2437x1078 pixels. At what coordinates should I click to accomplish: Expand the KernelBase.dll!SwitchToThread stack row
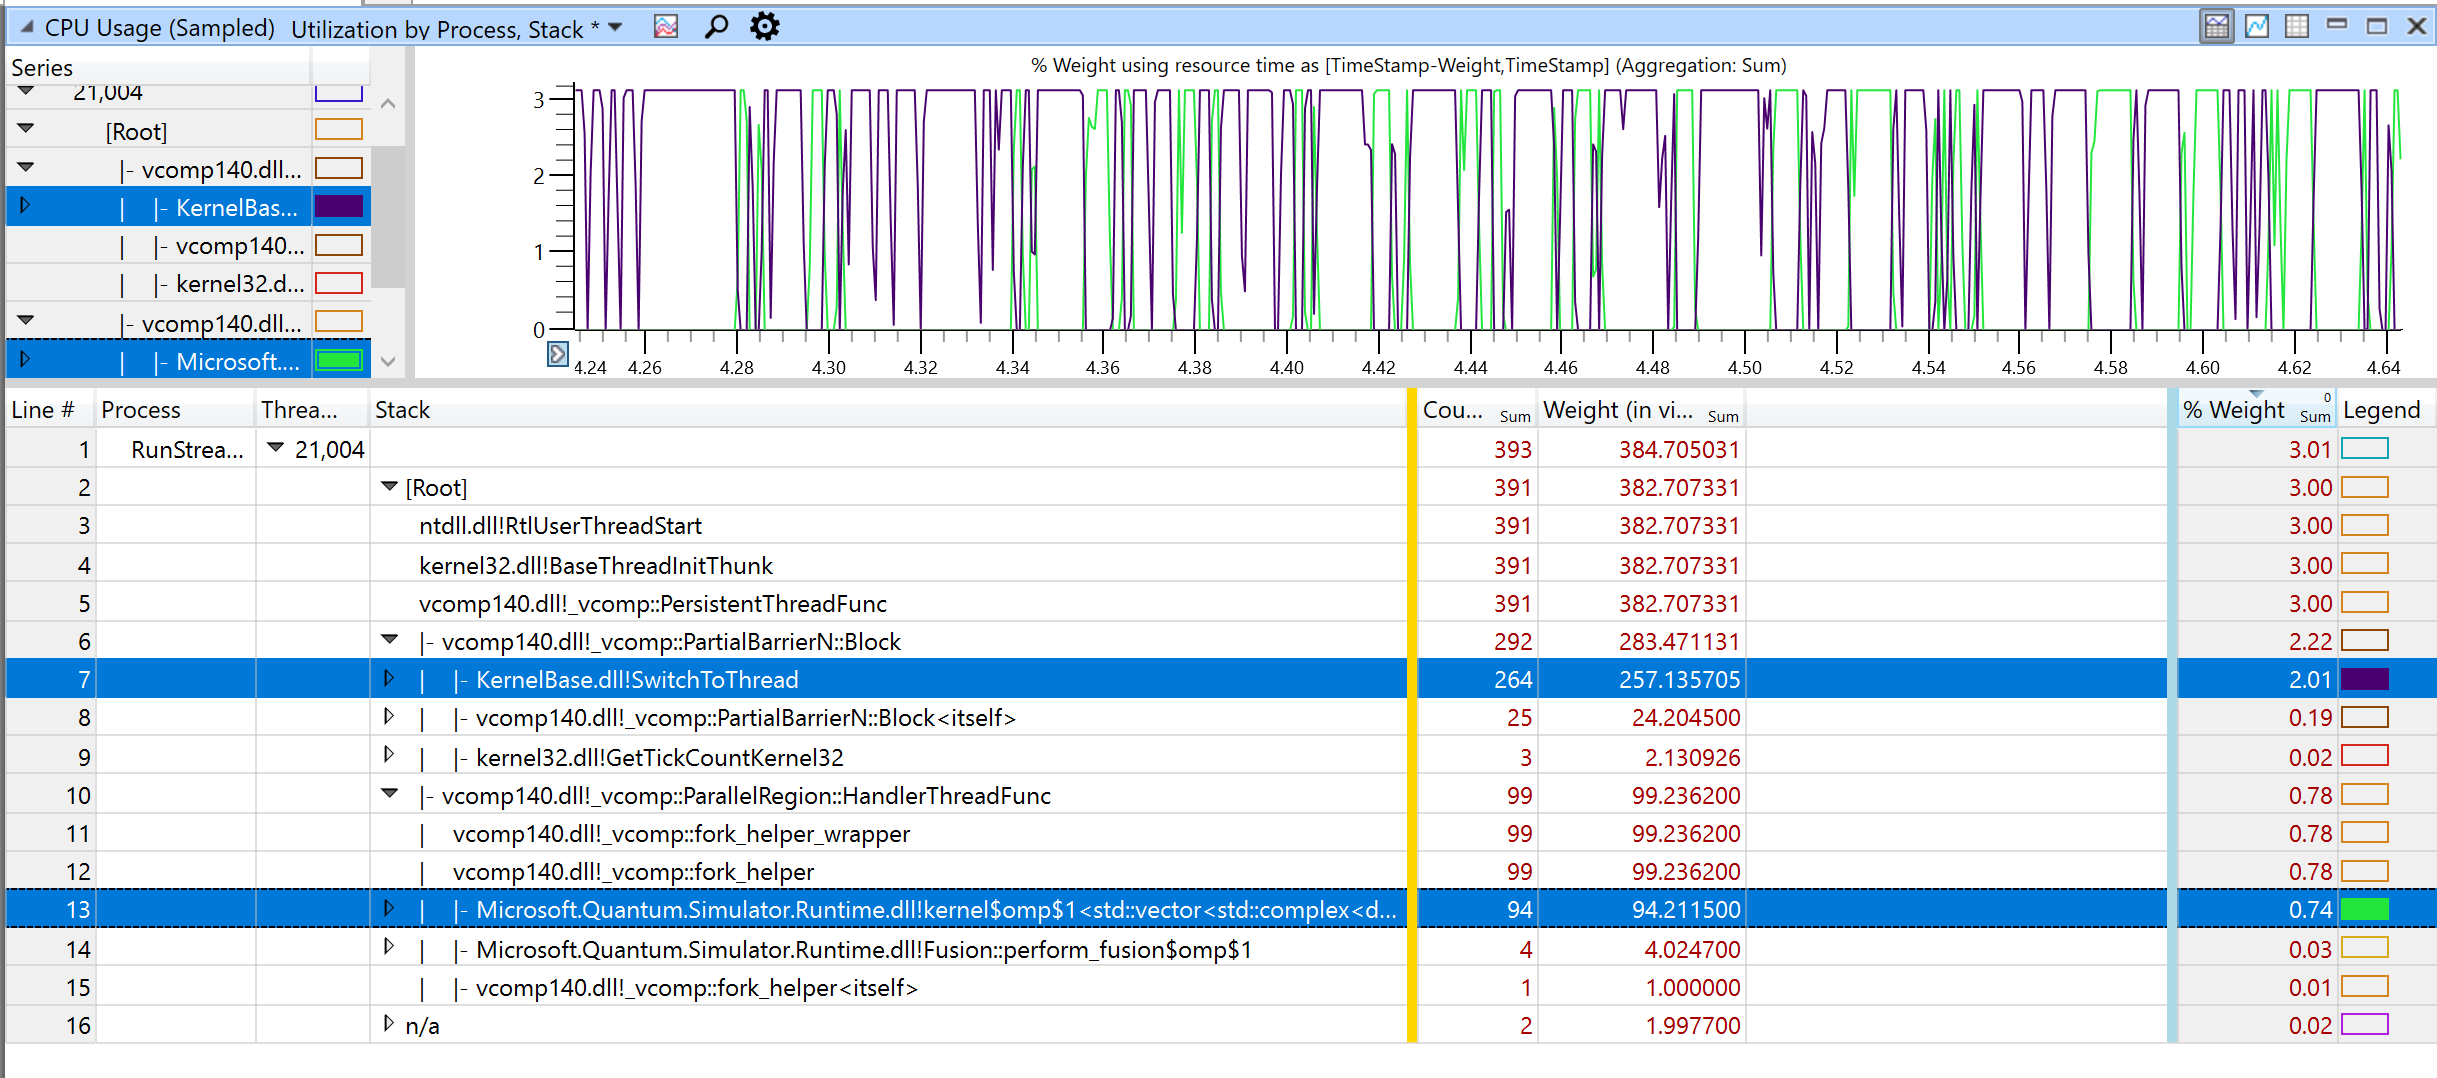pos(389,679)
